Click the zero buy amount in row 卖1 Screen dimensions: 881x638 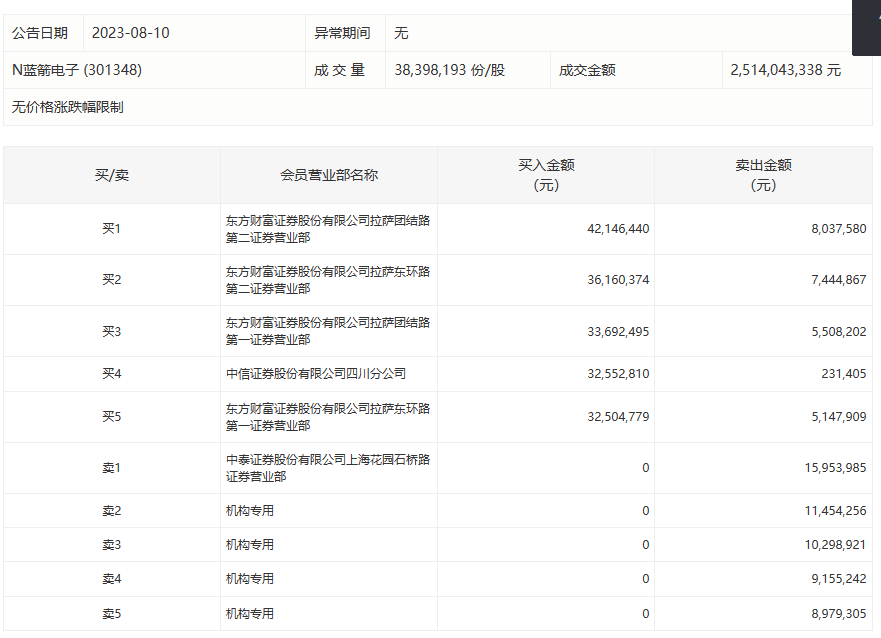pos(646,468)
